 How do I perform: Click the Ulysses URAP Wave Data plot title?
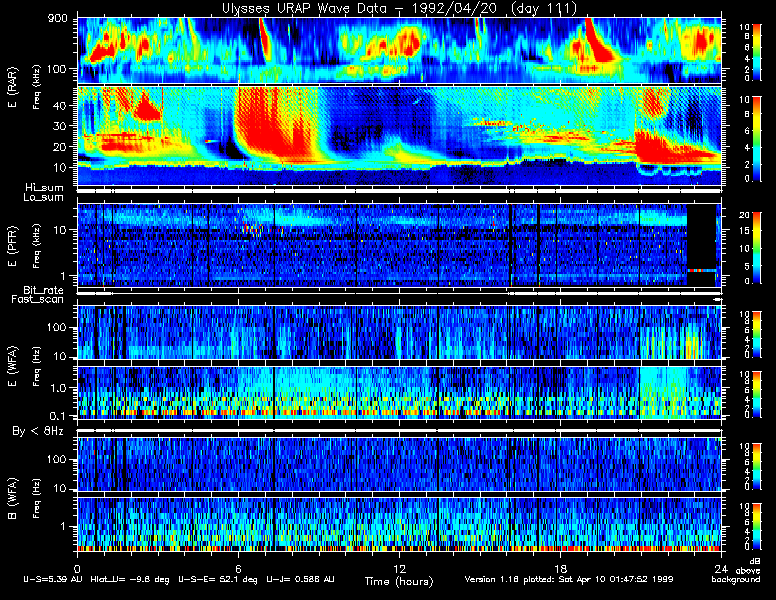point(399,8)
